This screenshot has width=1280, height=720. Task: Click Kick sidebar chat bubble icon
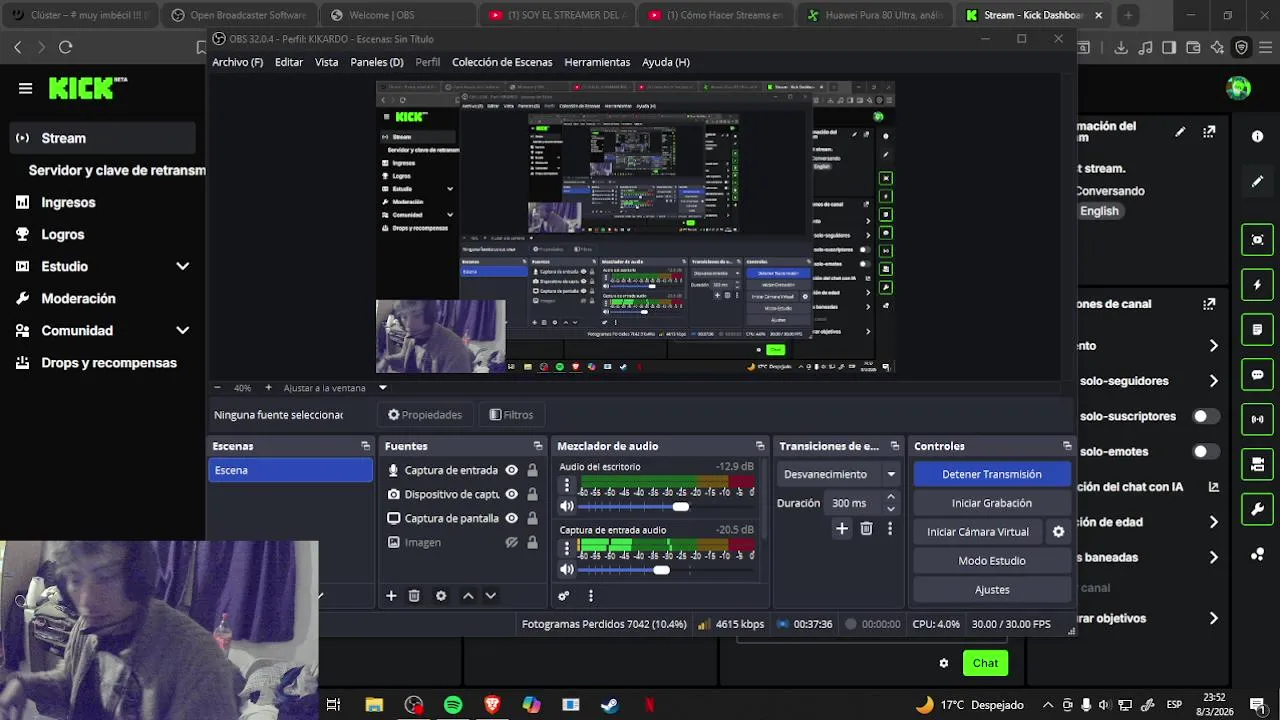tap(1257, 375)
